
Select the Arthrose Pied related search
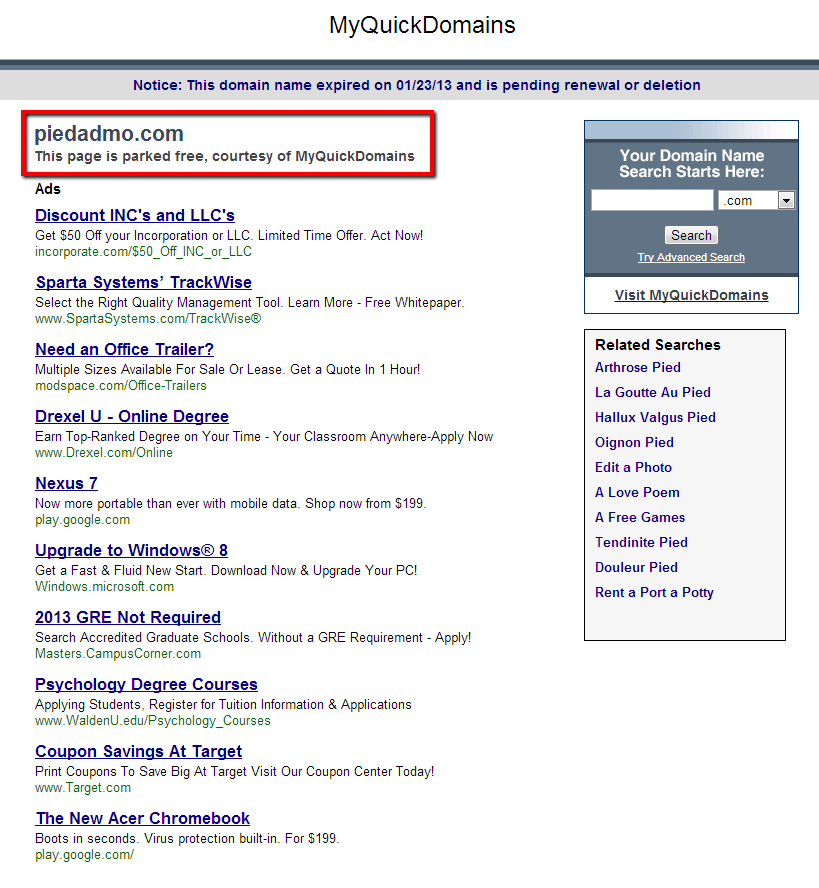pyautogui.click(x=638, y=367)
